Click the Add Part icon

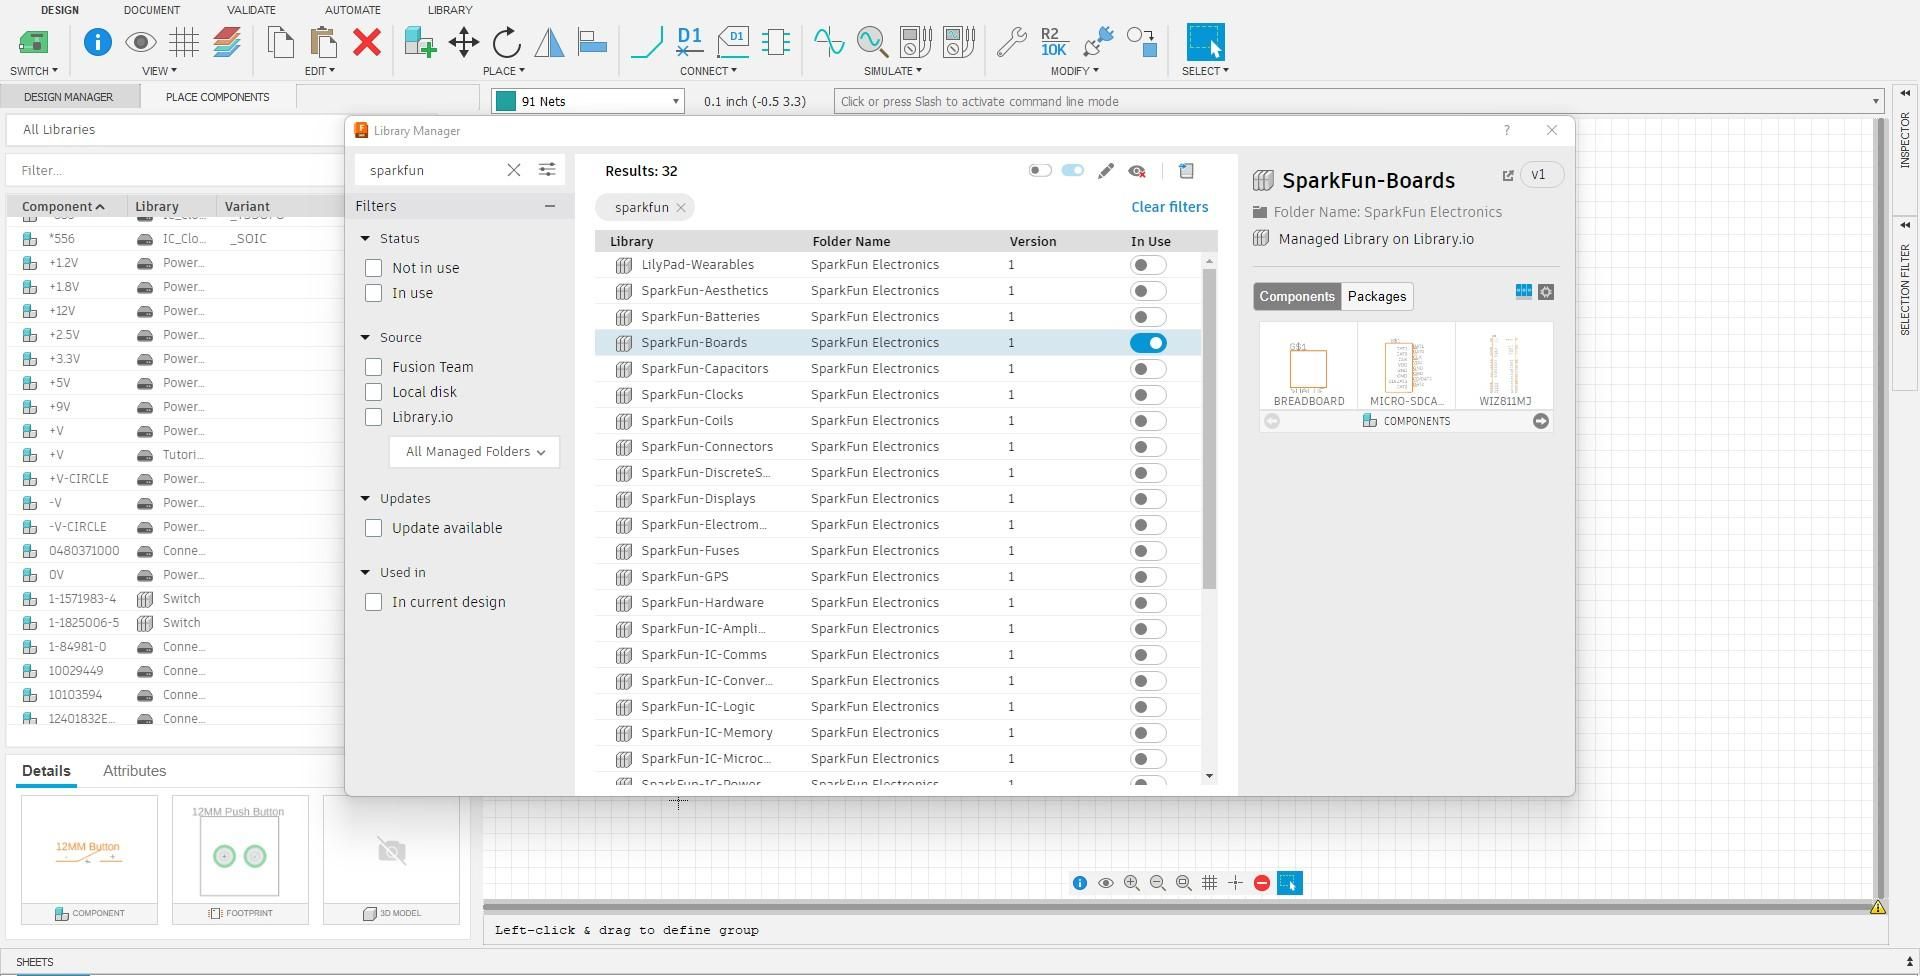[419, 42]
